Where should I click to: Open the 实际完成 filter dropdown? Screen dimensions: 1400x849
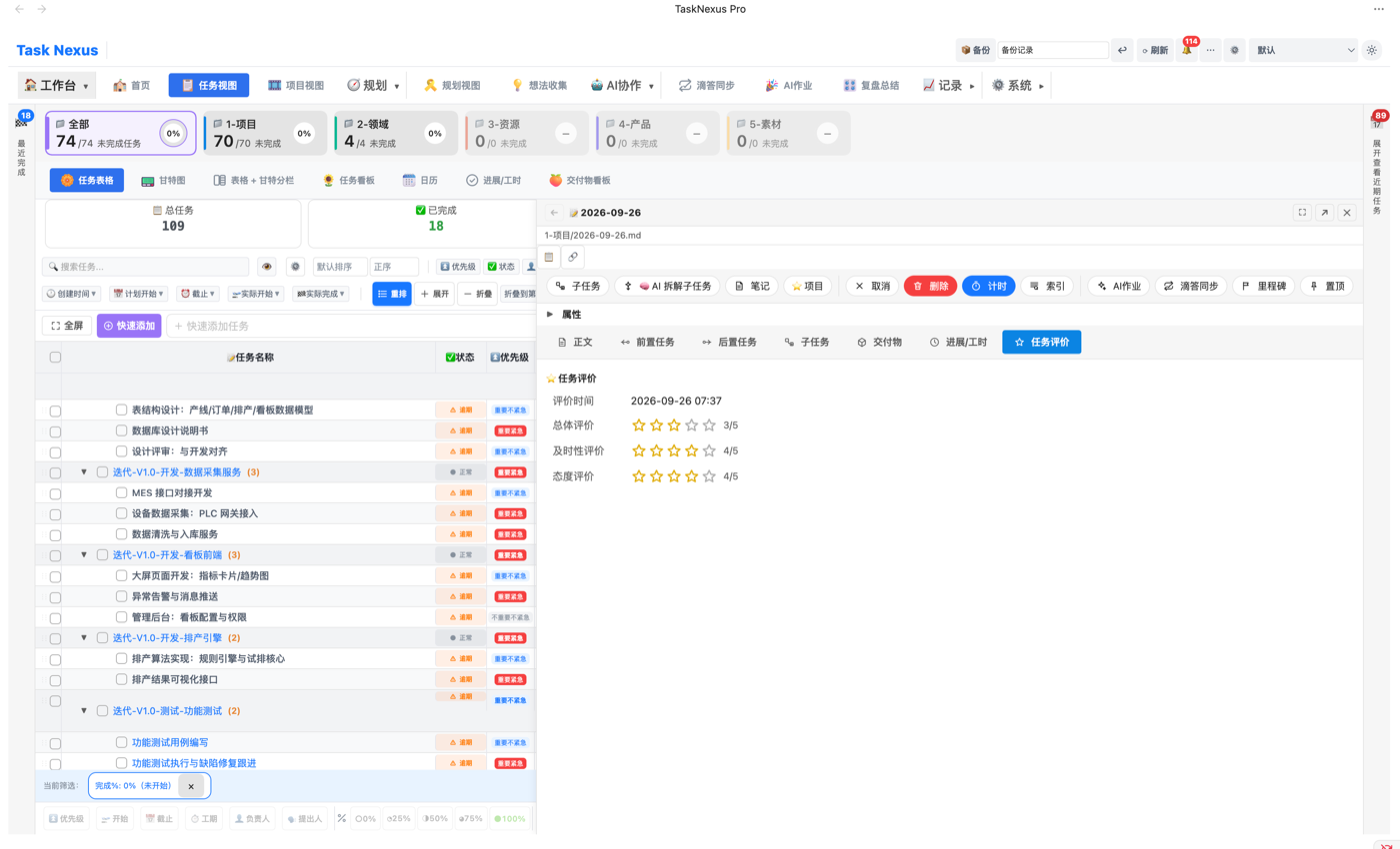click(320, 294)
